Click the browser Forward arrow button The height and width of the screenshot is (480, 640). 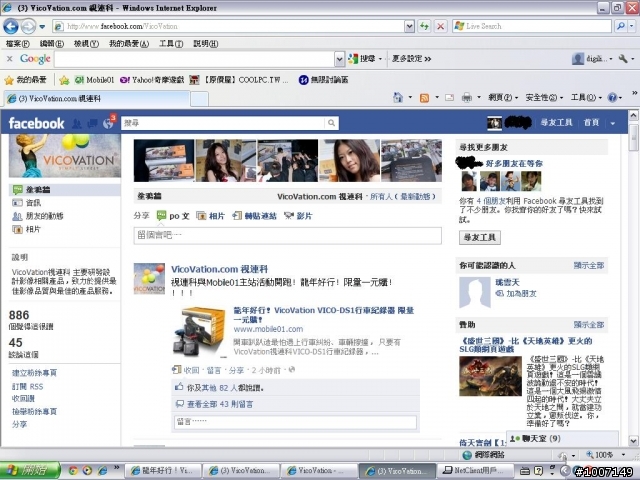(x=28, y=27)
